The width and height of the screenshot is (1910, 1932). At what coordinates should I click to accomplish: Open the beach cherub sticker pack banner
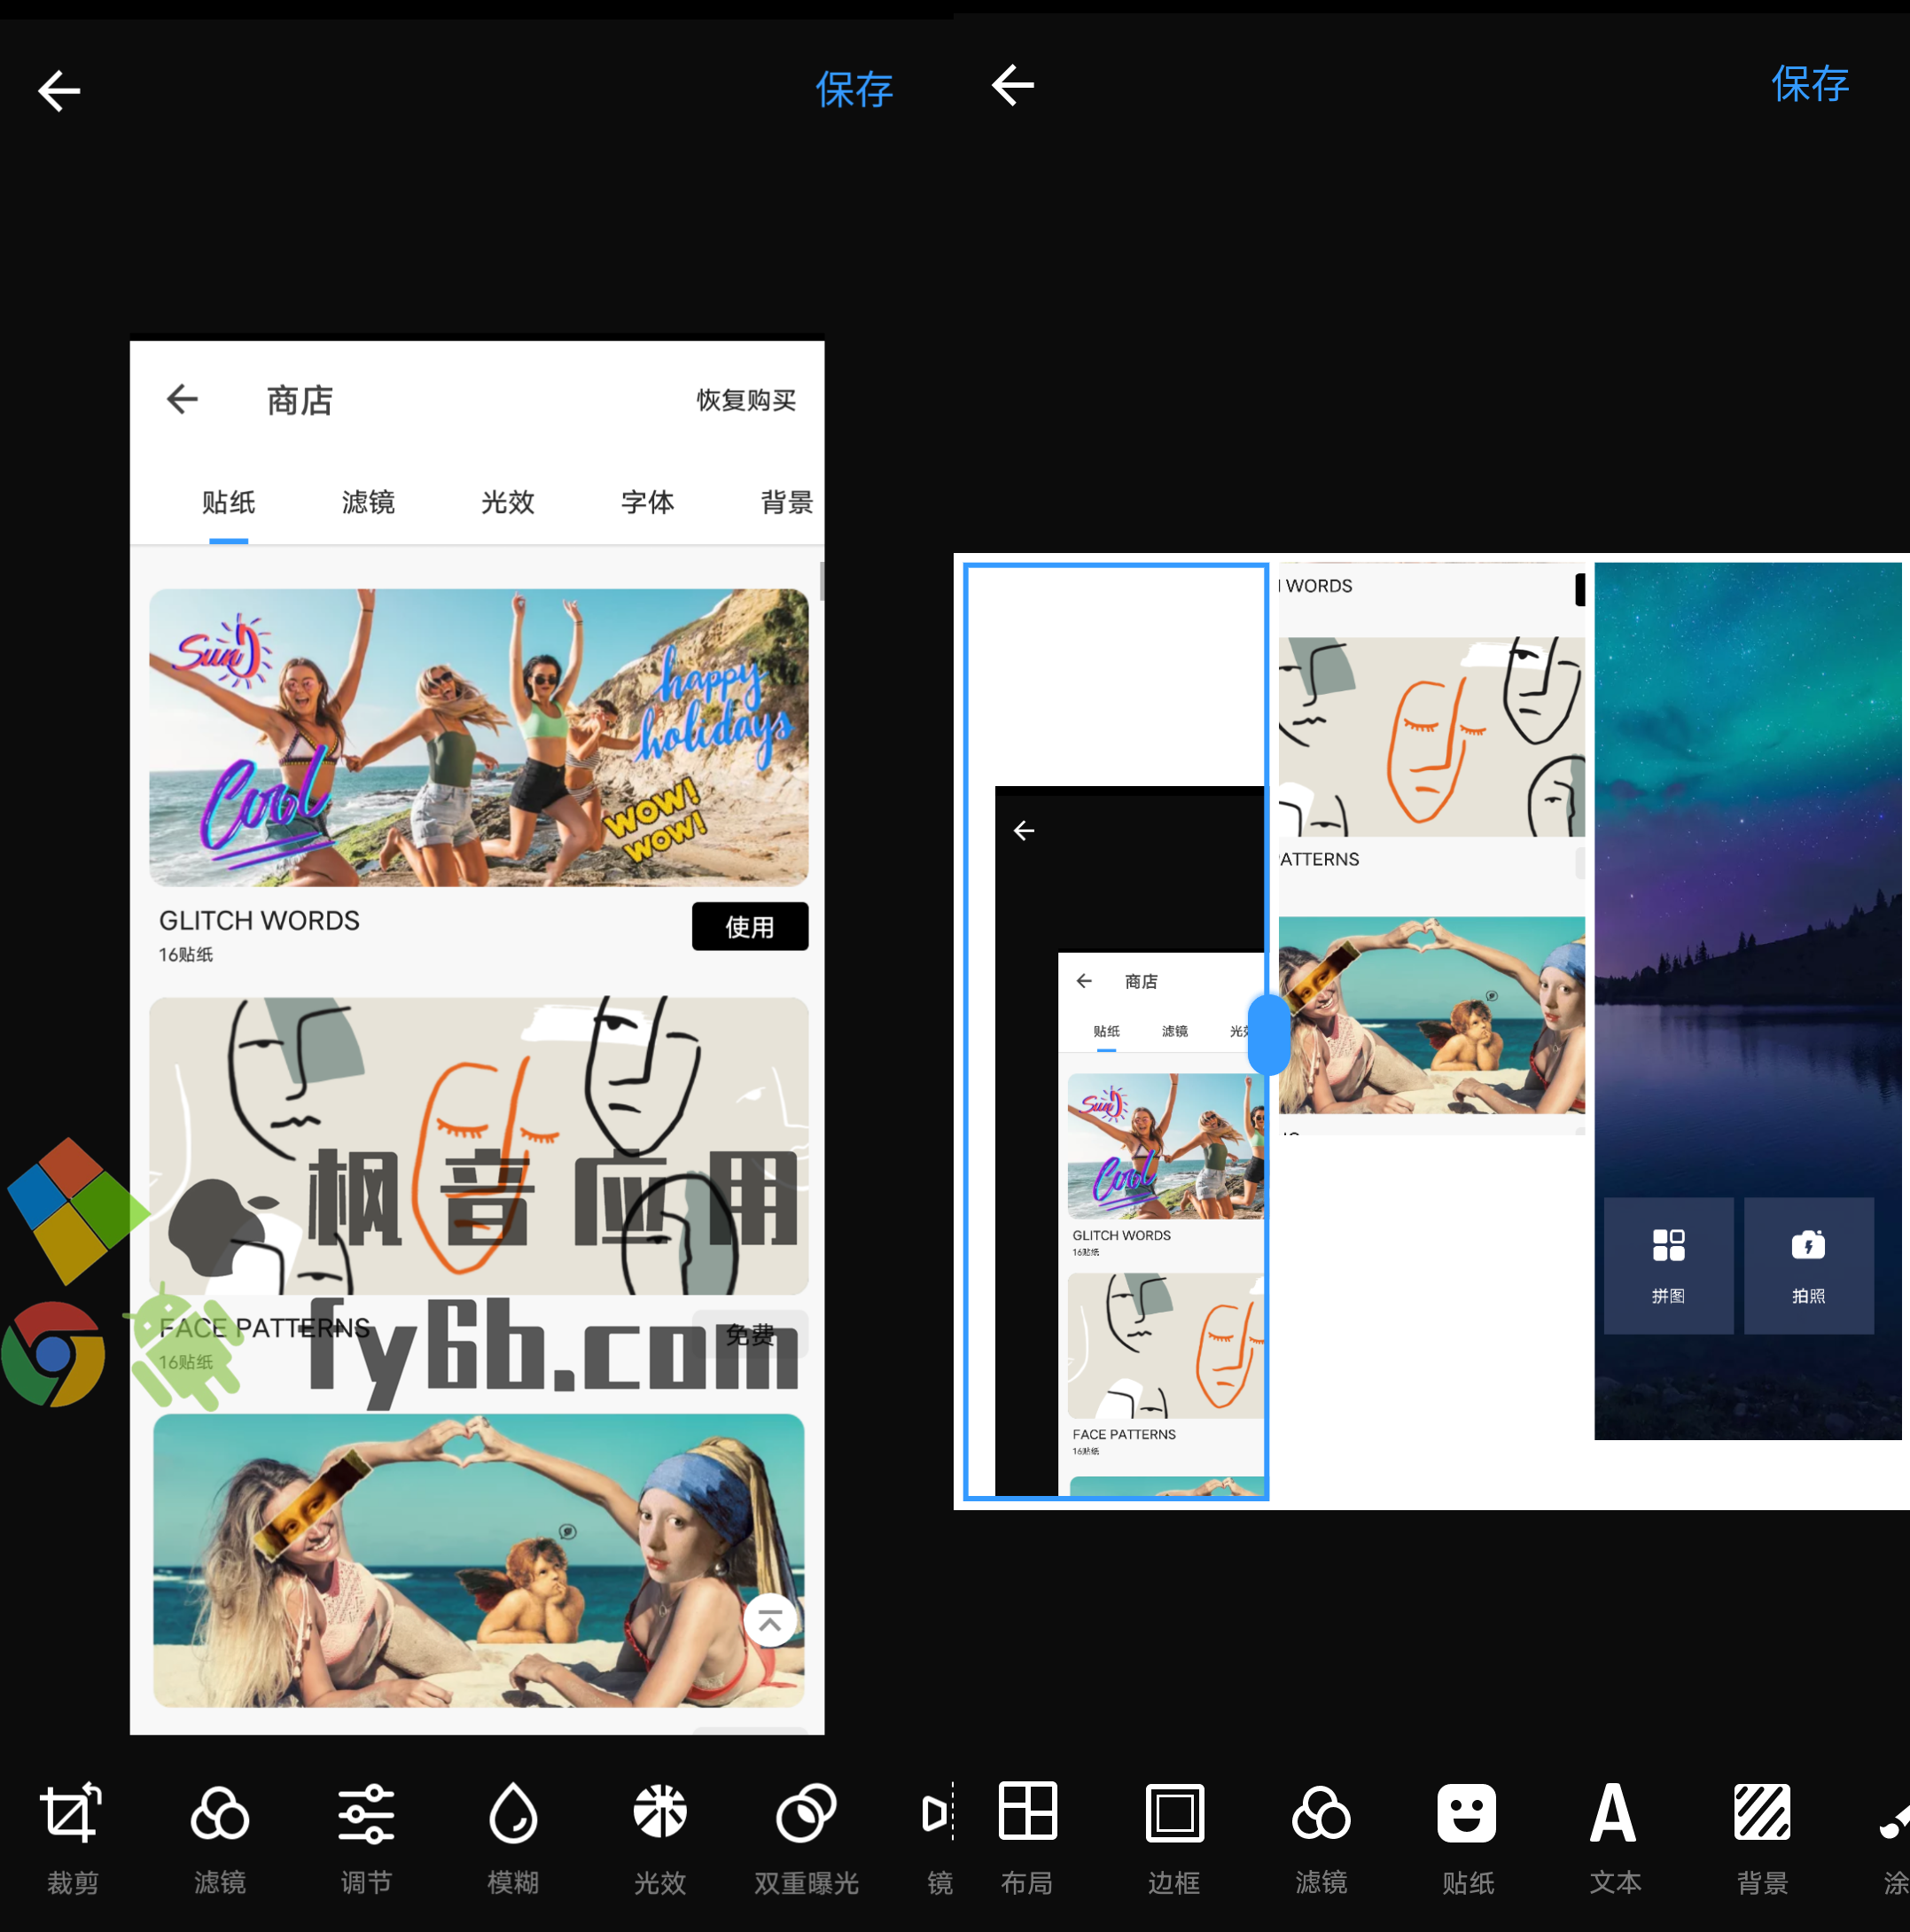[x=479, y=1560]
